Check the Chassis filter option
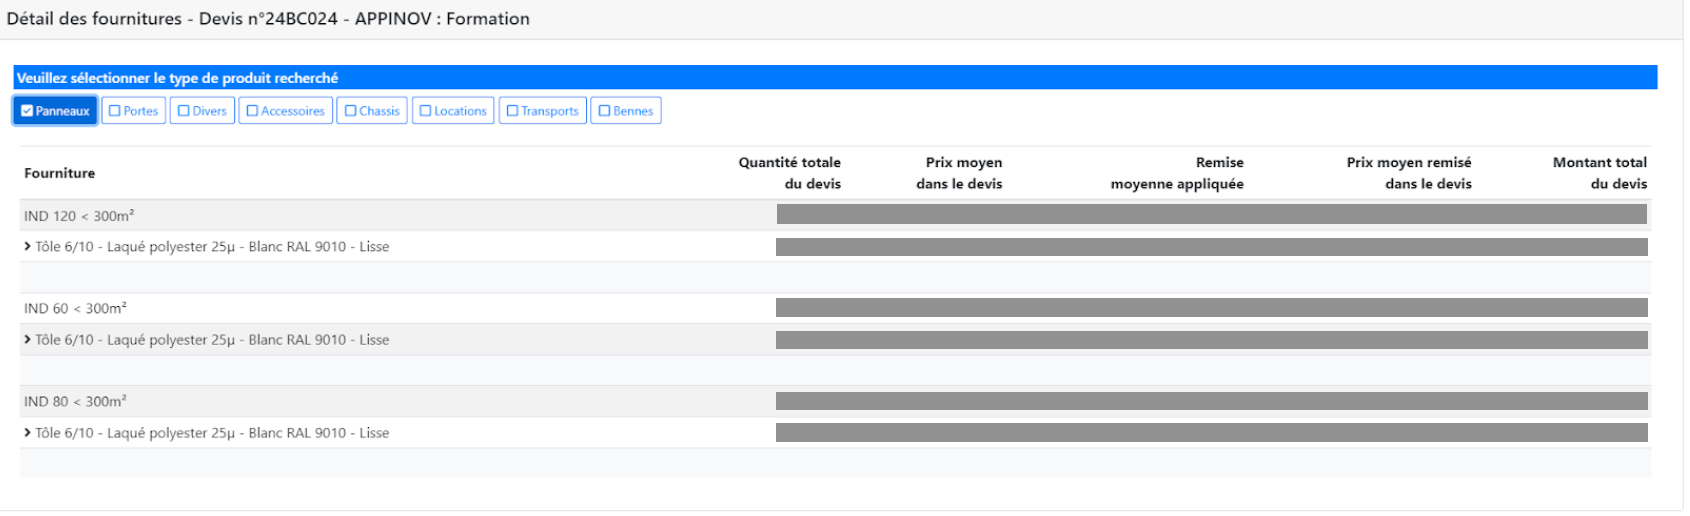This screenshot has height=516, width=1690. tap(351, 111)
